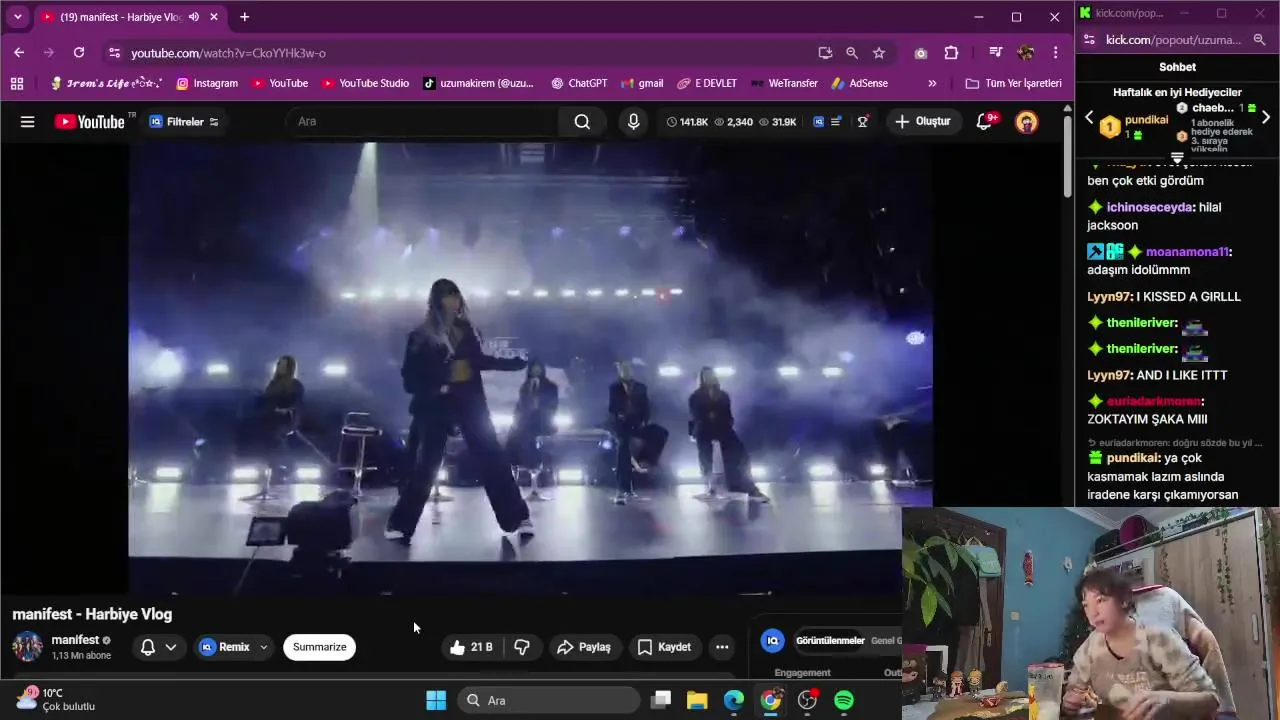Open the Windows Start menu
This screenshot has width=1280, height=720.
[x=436, y=700]
